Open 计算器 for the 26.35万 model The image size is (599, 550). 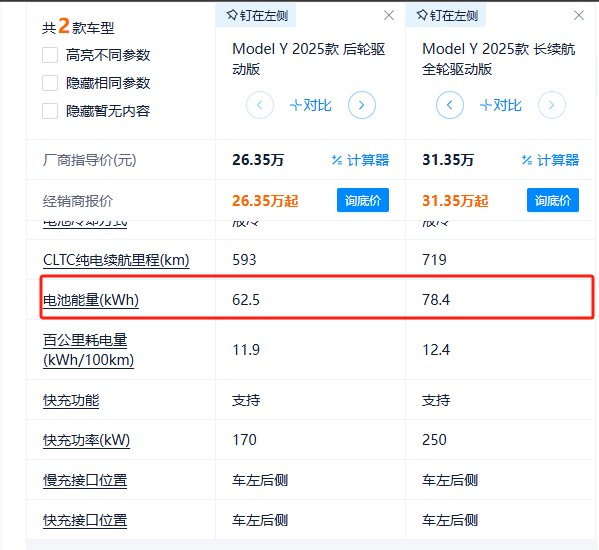[x=361, y=160]
